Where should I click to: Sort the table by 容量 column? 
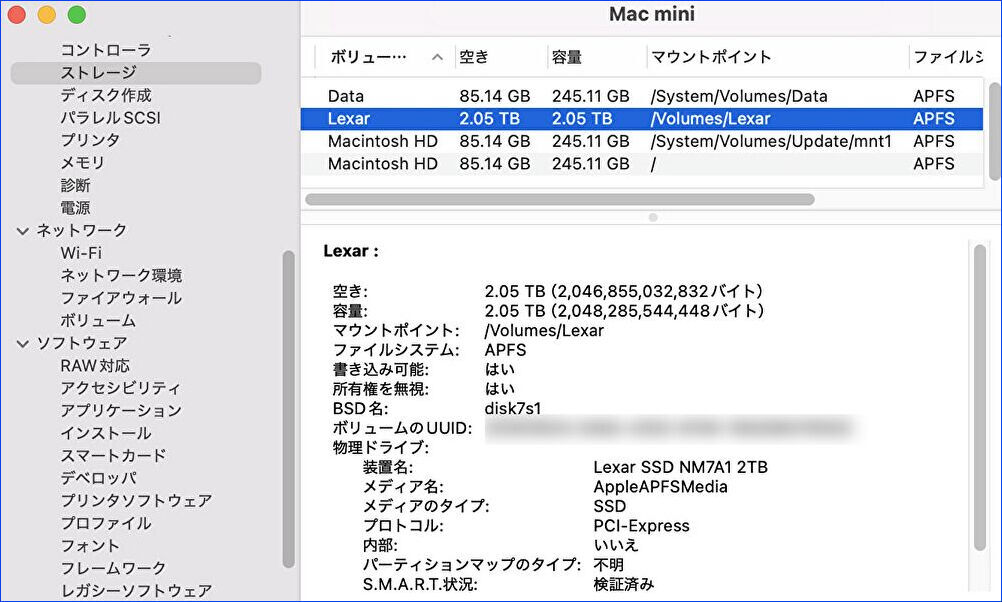tap(597, 58)
